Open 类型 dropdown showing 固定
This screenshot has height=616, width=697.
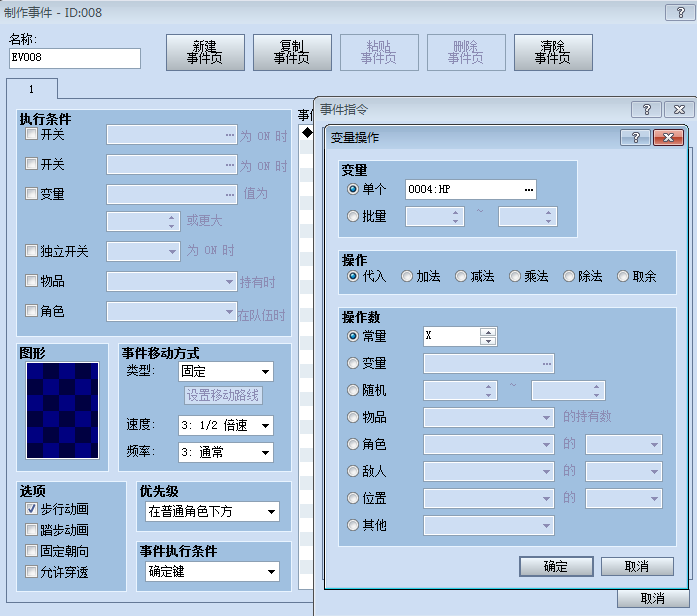tap(226, 372)
